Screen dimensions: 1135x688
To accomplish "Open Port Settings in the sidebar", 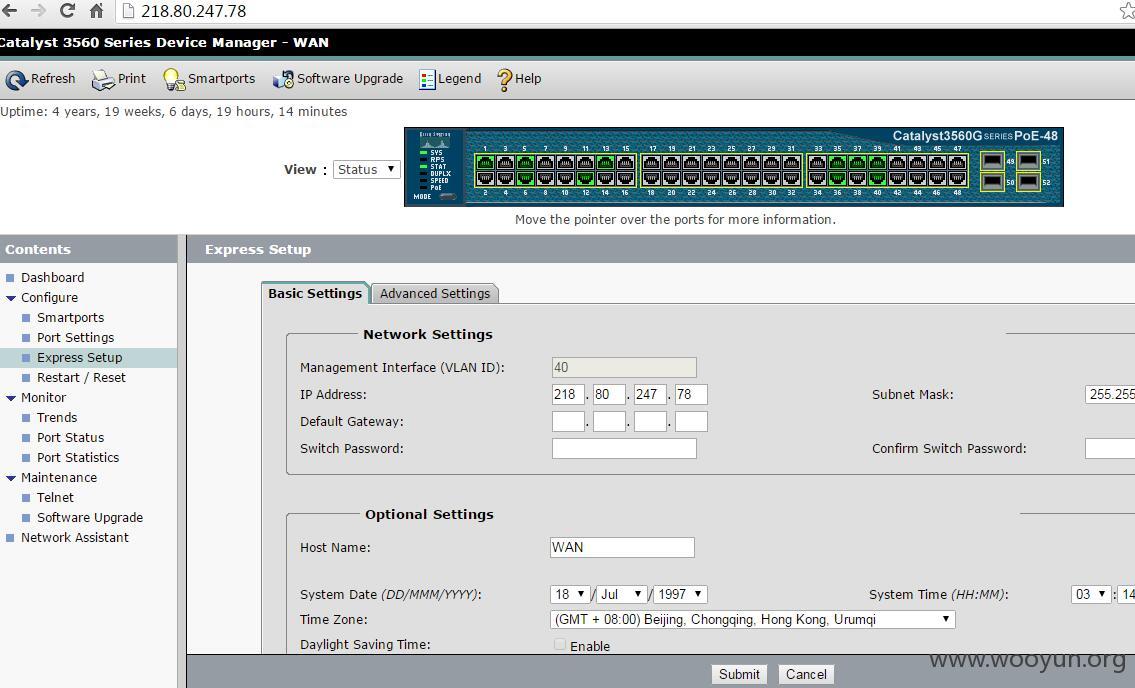I will click(x=75, y=337).
